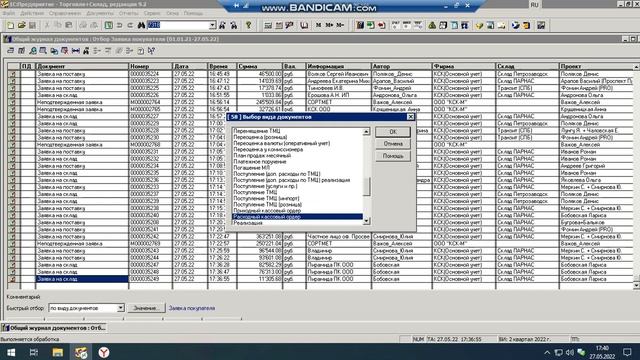This screenshot has width=640, height=360.
Task: Click the Undo arrow toolbar icon
Action: coord(120,25)
